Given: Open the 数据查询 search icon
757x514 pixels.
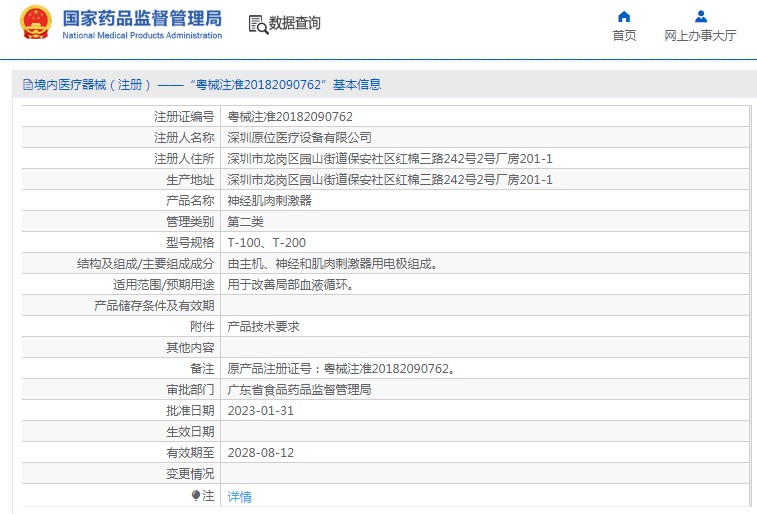Looking at the screenshot, I should 258,24.
